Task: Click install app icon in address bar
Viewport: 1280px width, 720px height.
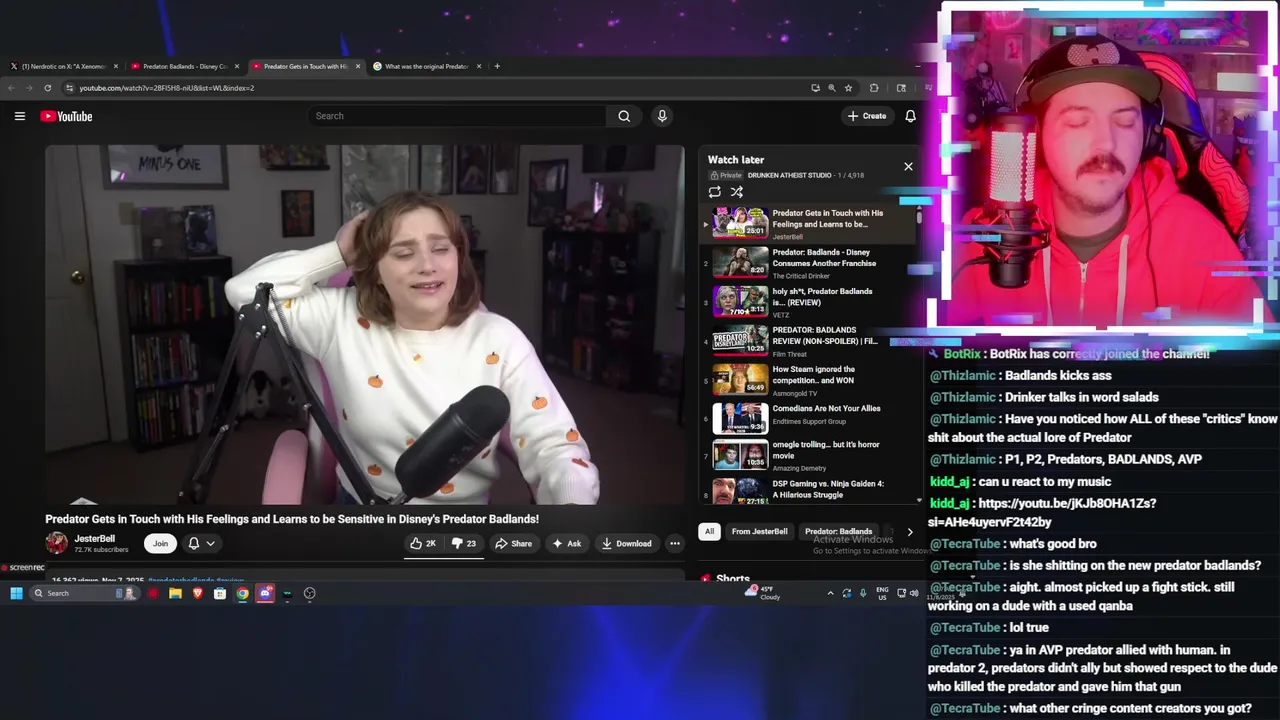Action: point(815,88)
